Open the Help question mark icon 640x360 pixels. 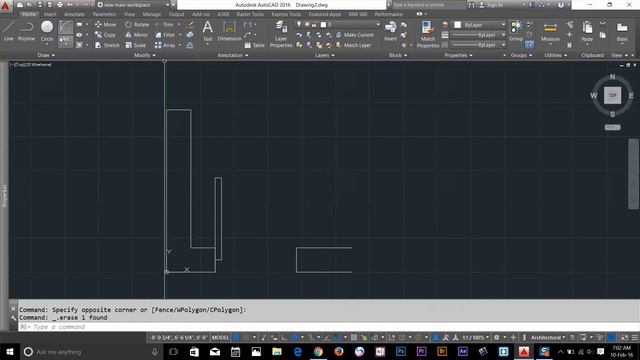[x=561, y=5]
